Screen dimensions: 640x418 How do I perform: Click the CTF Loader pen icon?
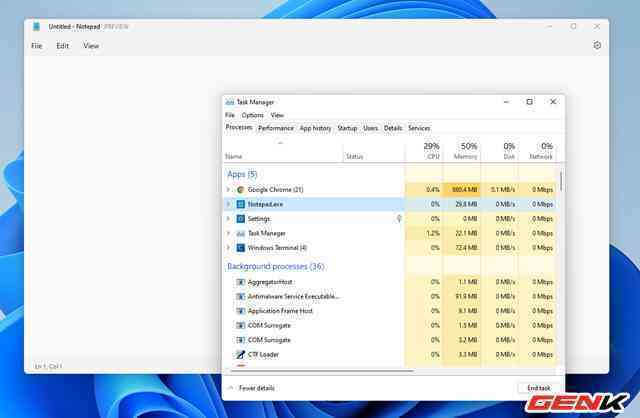tap(241, 354)
